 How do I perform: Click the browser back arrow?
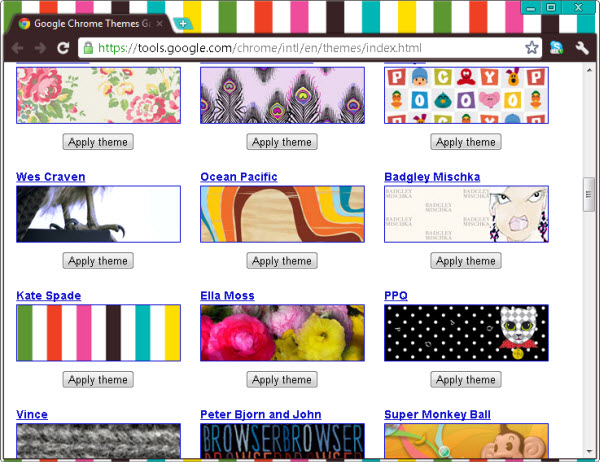click(x=17, y=47)
